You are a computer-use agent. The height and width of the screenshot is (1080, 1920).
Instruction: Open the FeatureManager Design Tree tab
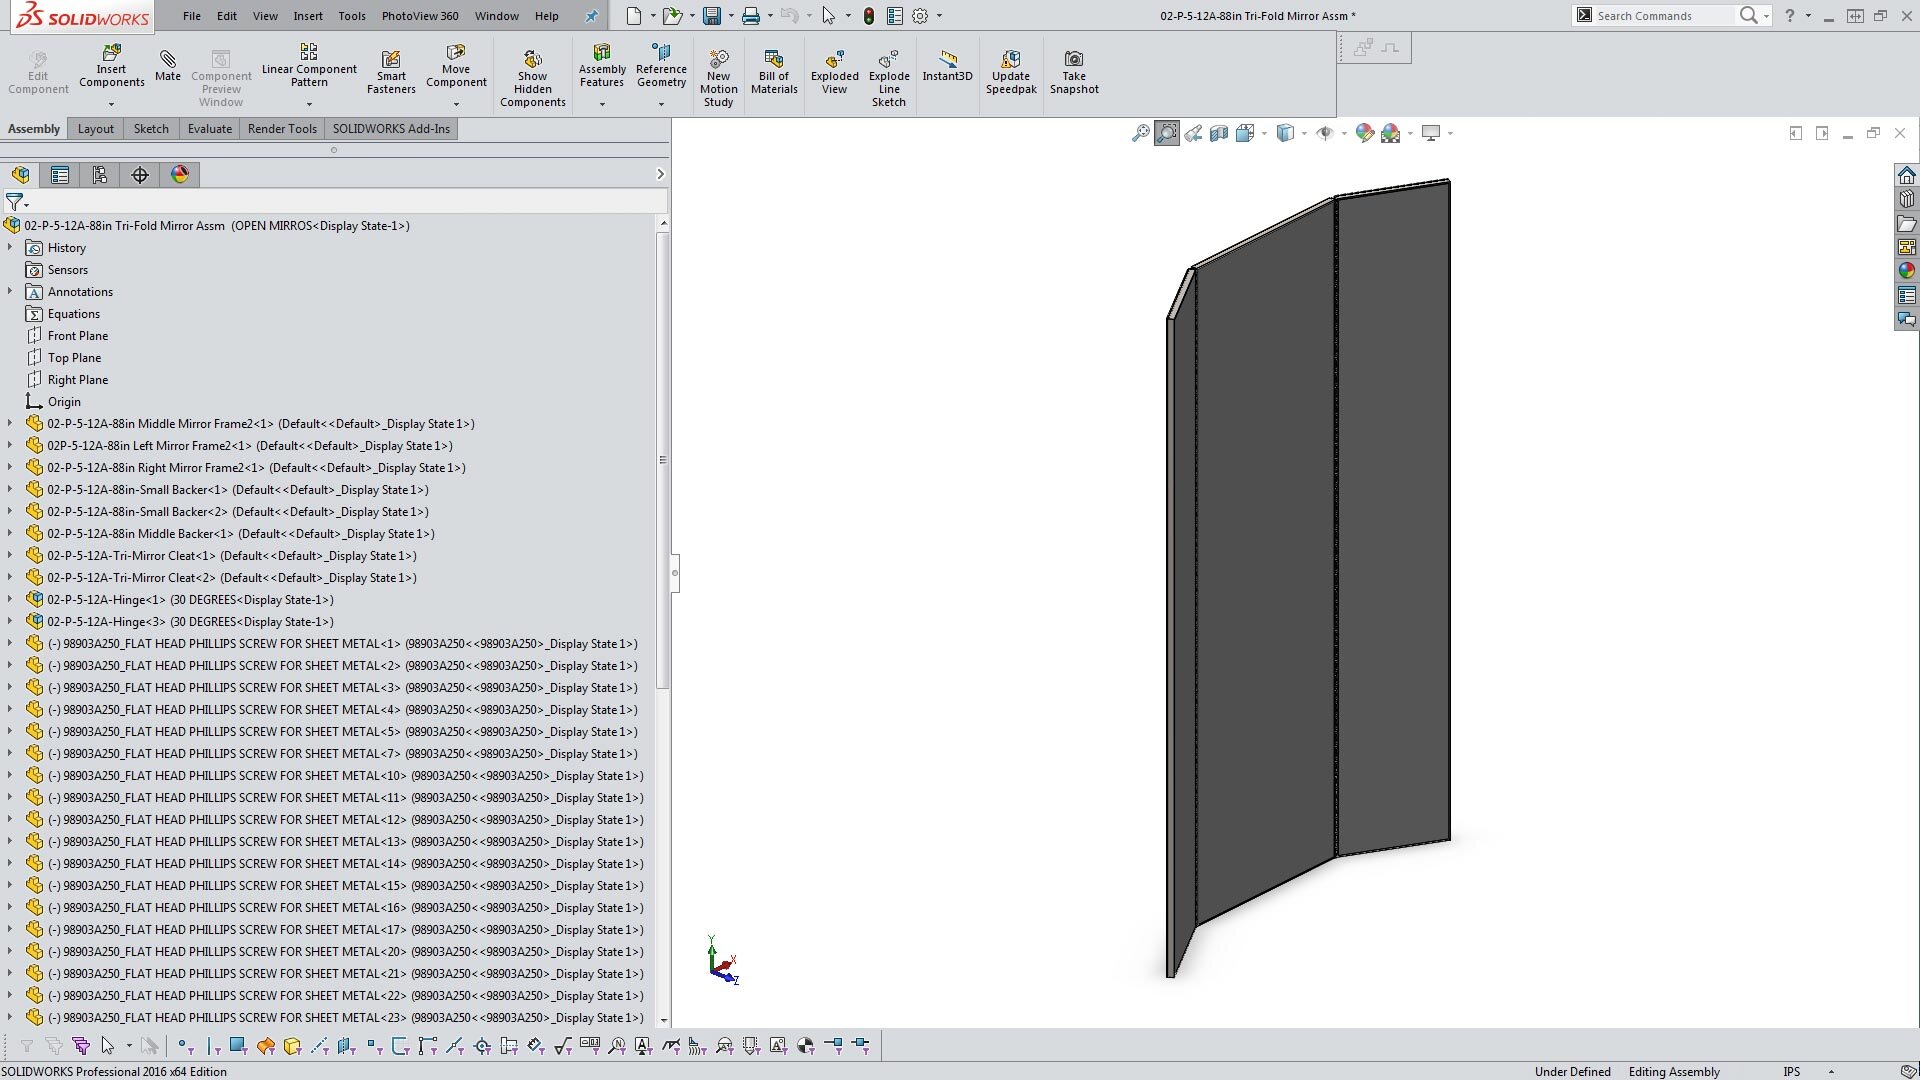(21, 175)
